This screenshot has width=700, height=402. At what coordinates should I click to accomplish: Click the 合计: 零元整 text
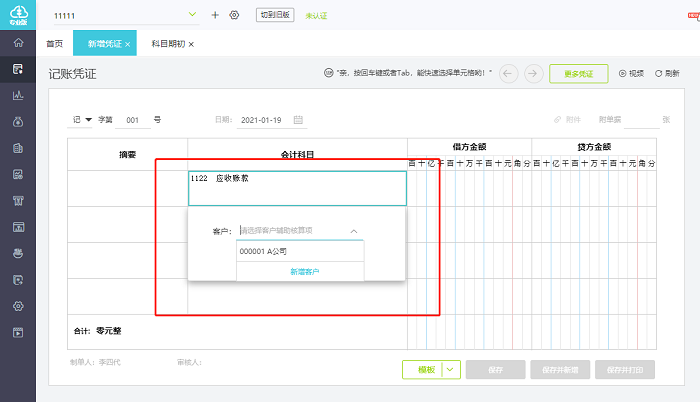click(x=97, y=331)
